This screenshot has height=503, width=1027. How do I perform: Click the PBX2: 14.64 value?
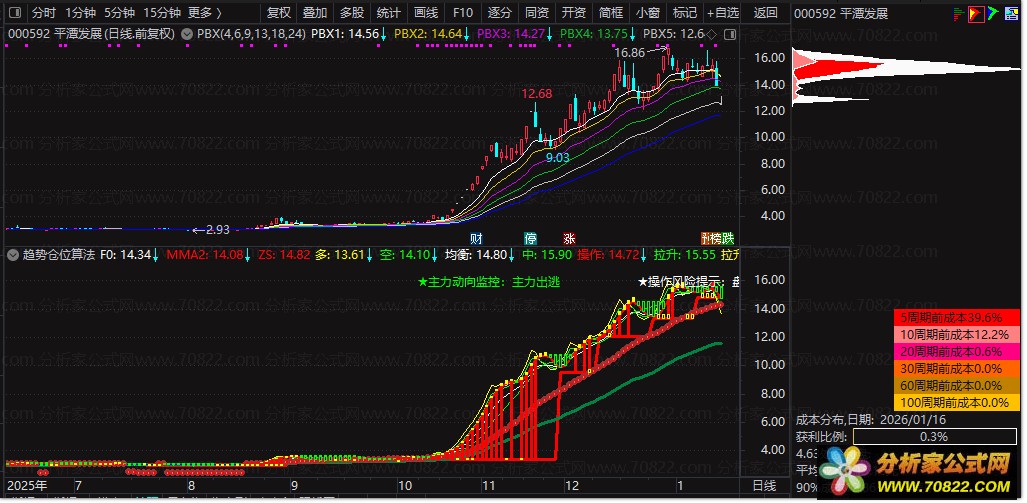(x=428, y=34)
